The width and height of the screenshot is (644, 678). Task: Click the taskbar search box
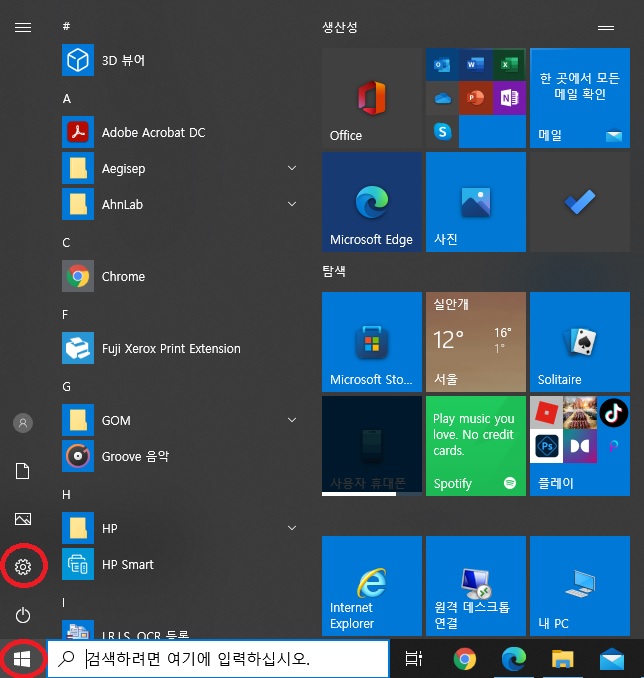pos(218,659)
